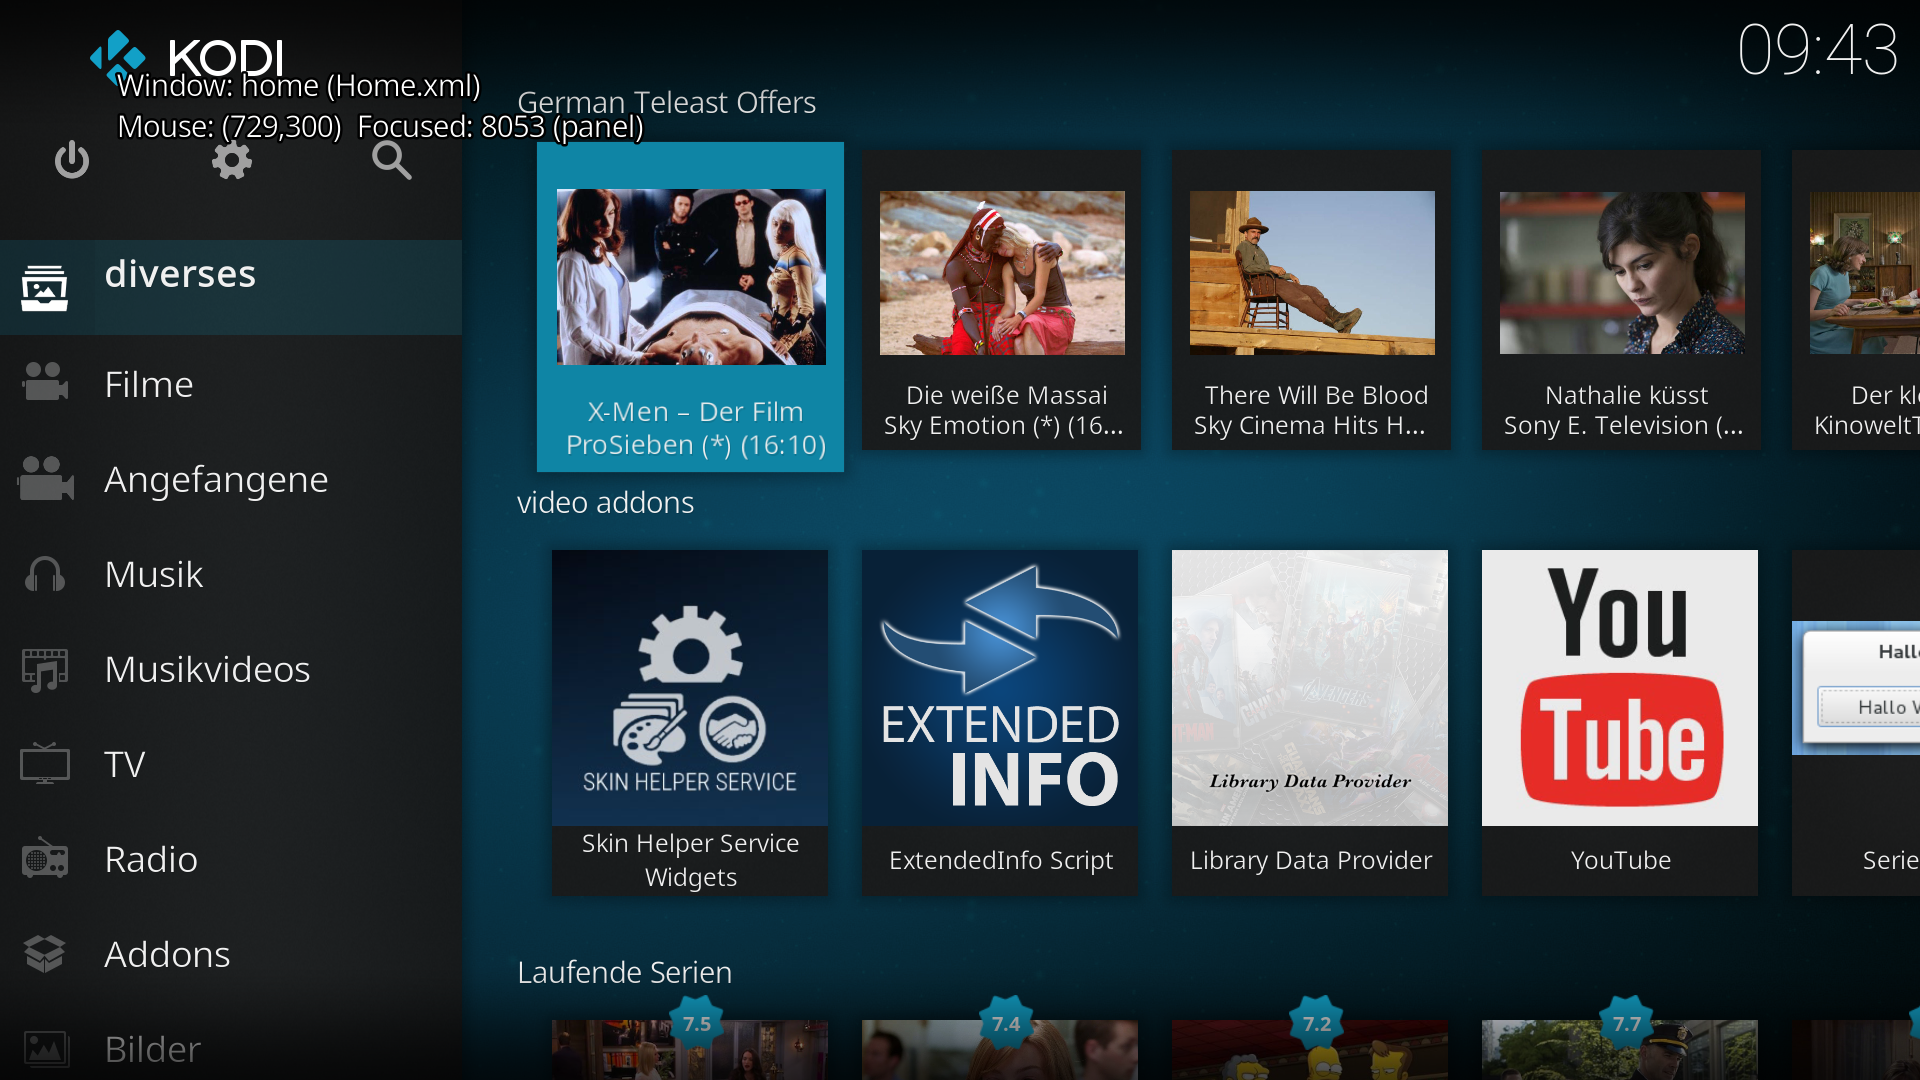Click the 'Laufende Serien' heading

point(624,972)
